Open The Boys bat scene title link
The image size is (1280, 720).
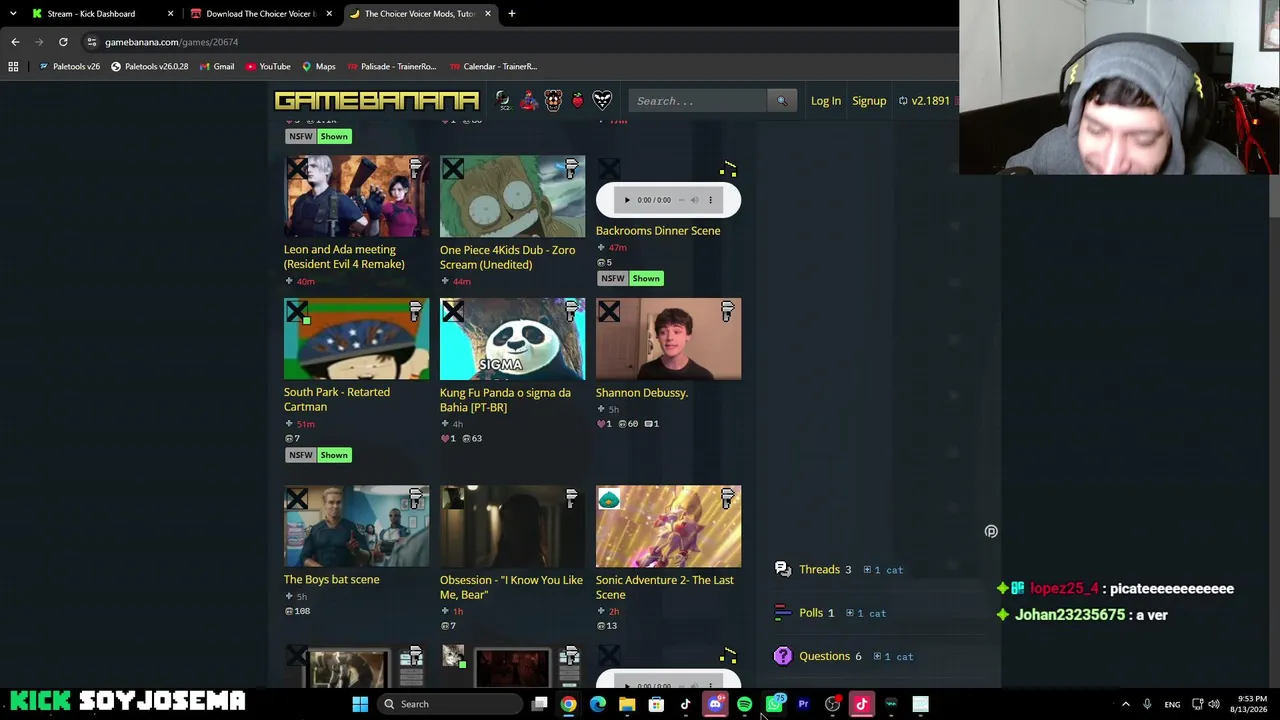pyautogui.click(x=332, y=580)
